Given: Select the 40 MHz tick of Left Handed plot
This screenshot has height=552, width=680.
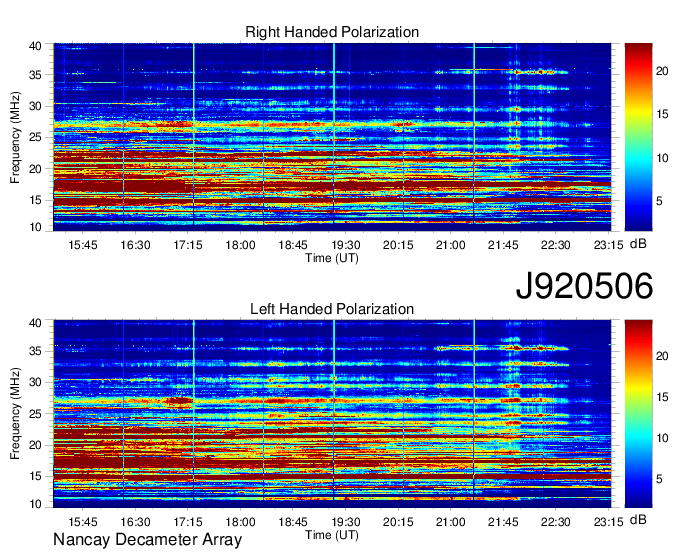Looking at the screenshot, I should point(35,323).
